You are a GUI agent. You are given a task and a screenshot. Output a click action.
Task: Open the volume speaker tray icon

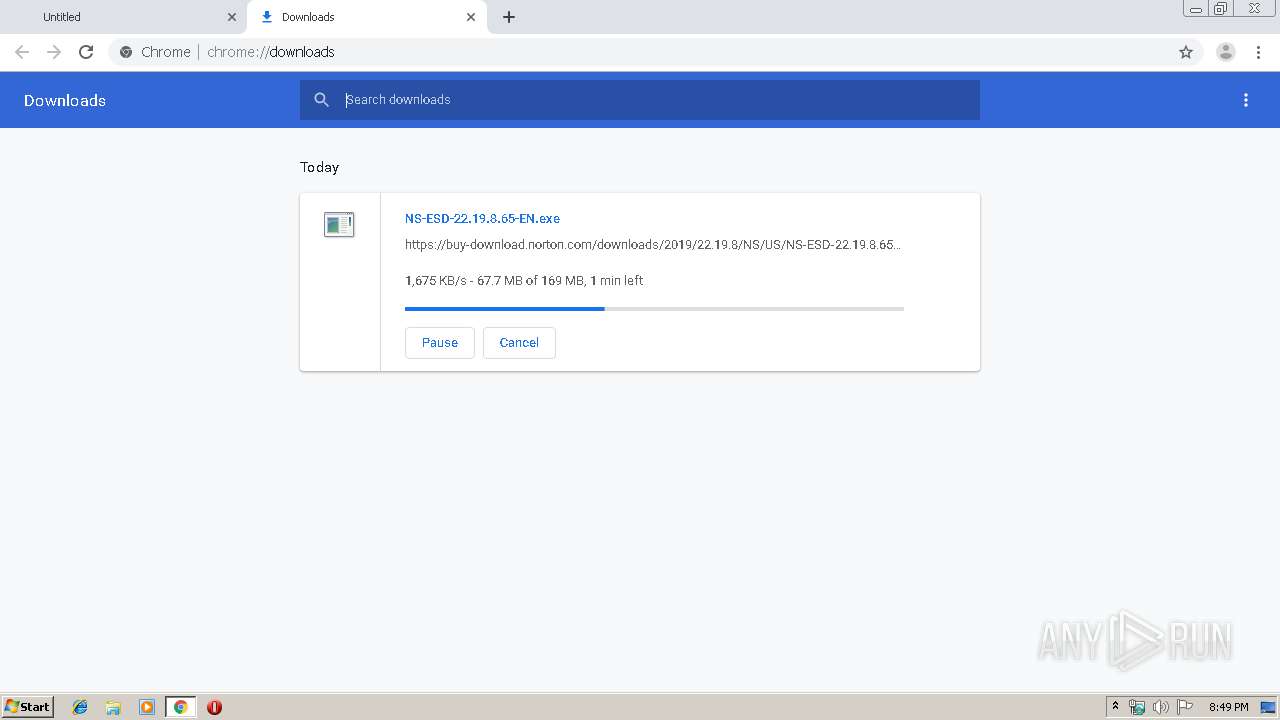pos(1160,707)
